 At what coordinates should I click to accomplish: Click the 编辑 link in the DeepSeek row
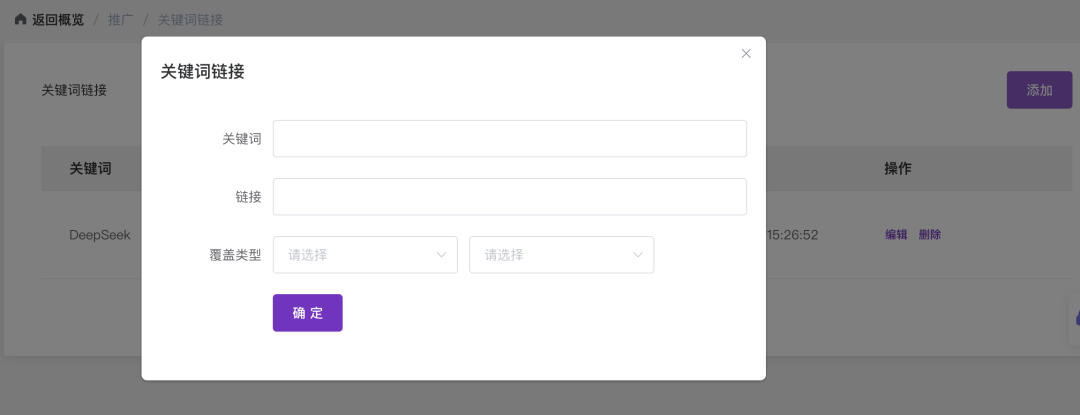[896, 235]
